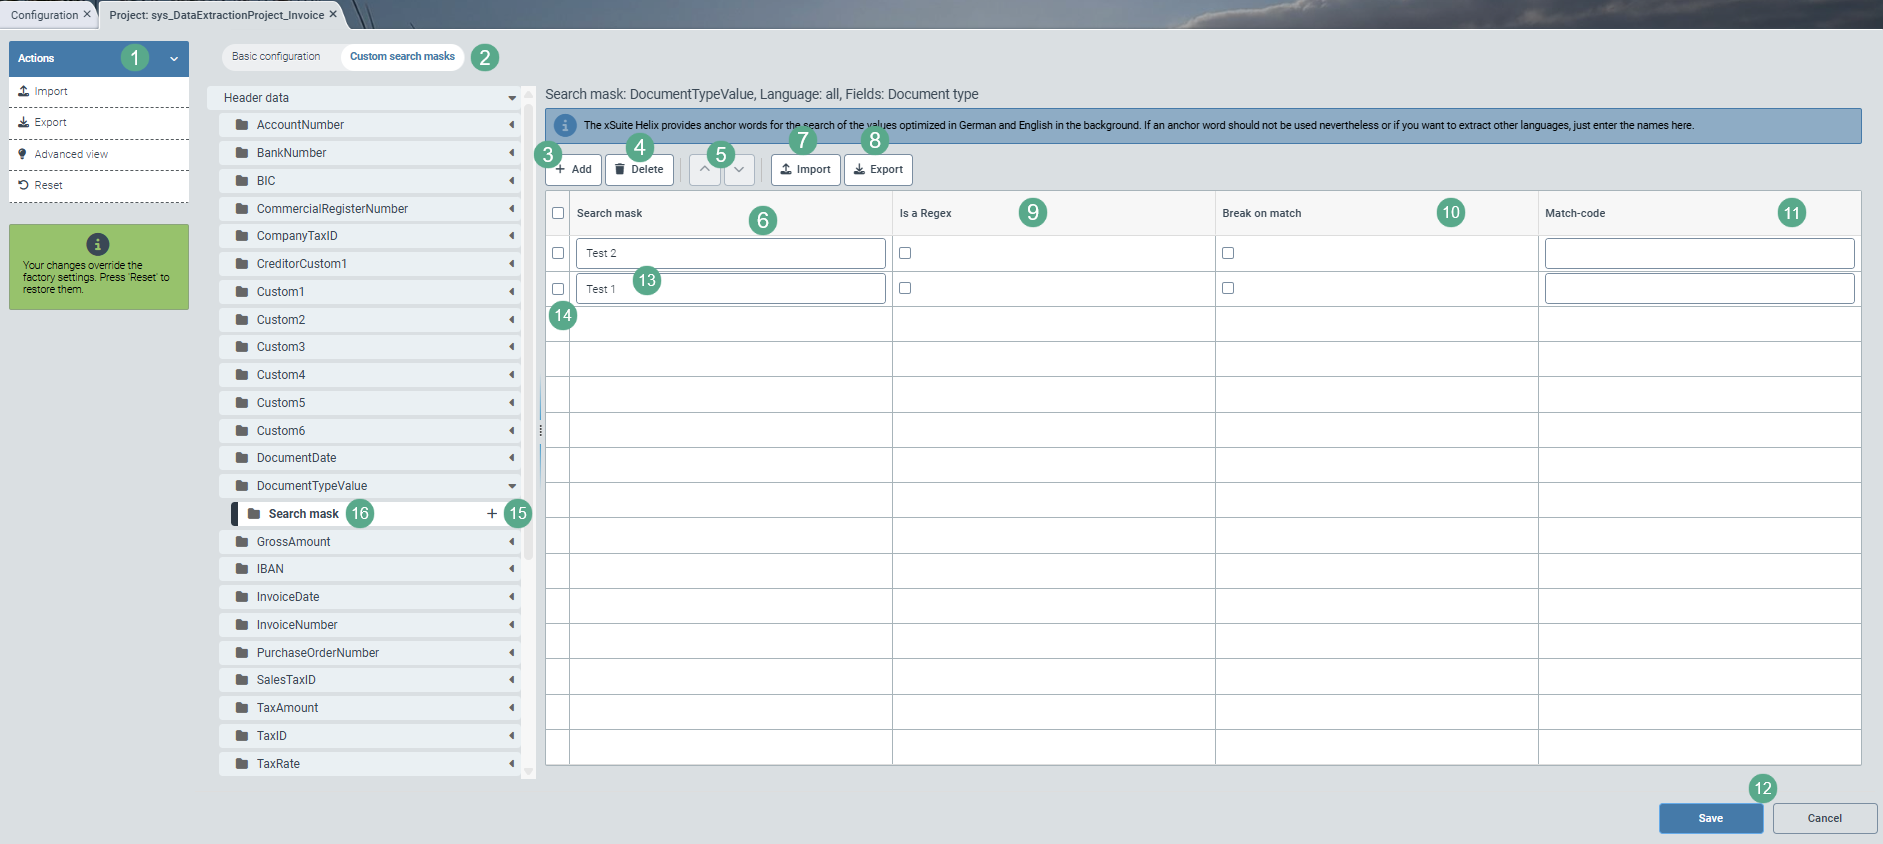The width and height of the screenshot is (1883, 844).
Task: Close the Configuration tab
Action: [87, 15]
